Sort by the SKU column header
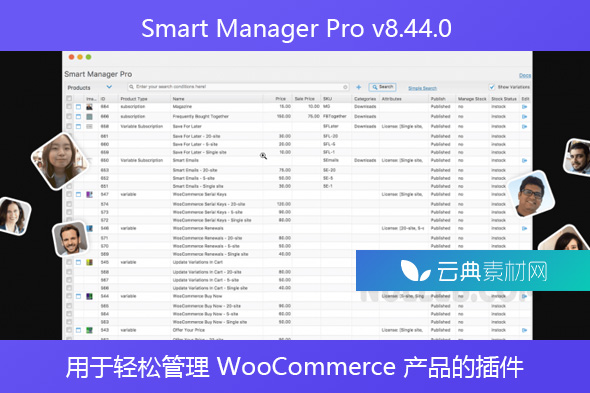 coord(327,99)
